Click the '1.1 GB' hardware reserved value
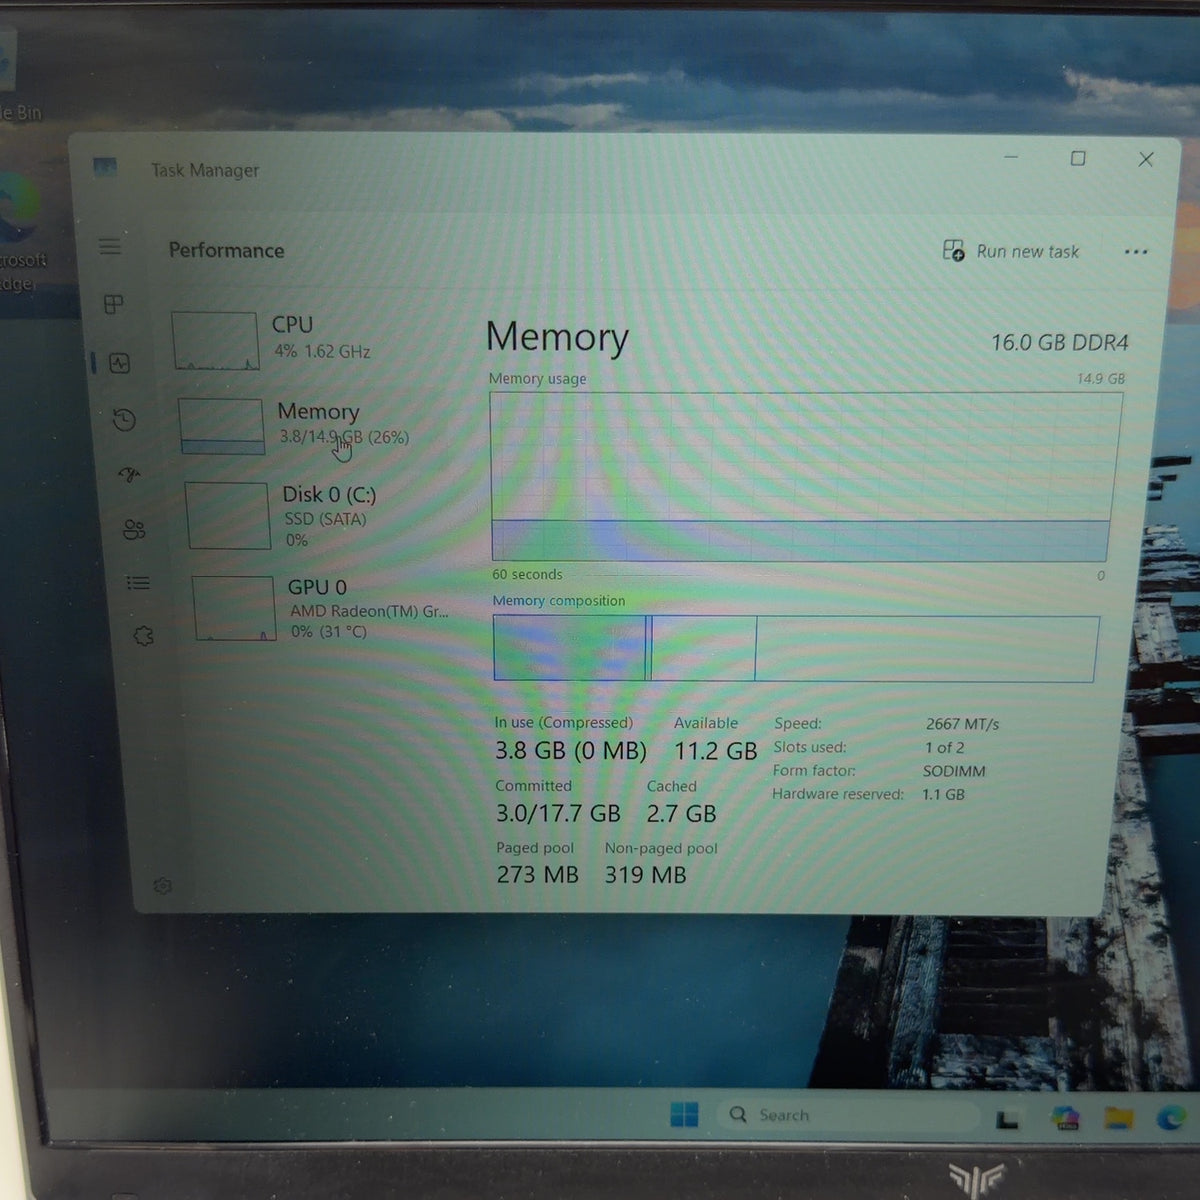This screenshot has height=1200, width=1200. pyautogui.click(x=943, y=795)
